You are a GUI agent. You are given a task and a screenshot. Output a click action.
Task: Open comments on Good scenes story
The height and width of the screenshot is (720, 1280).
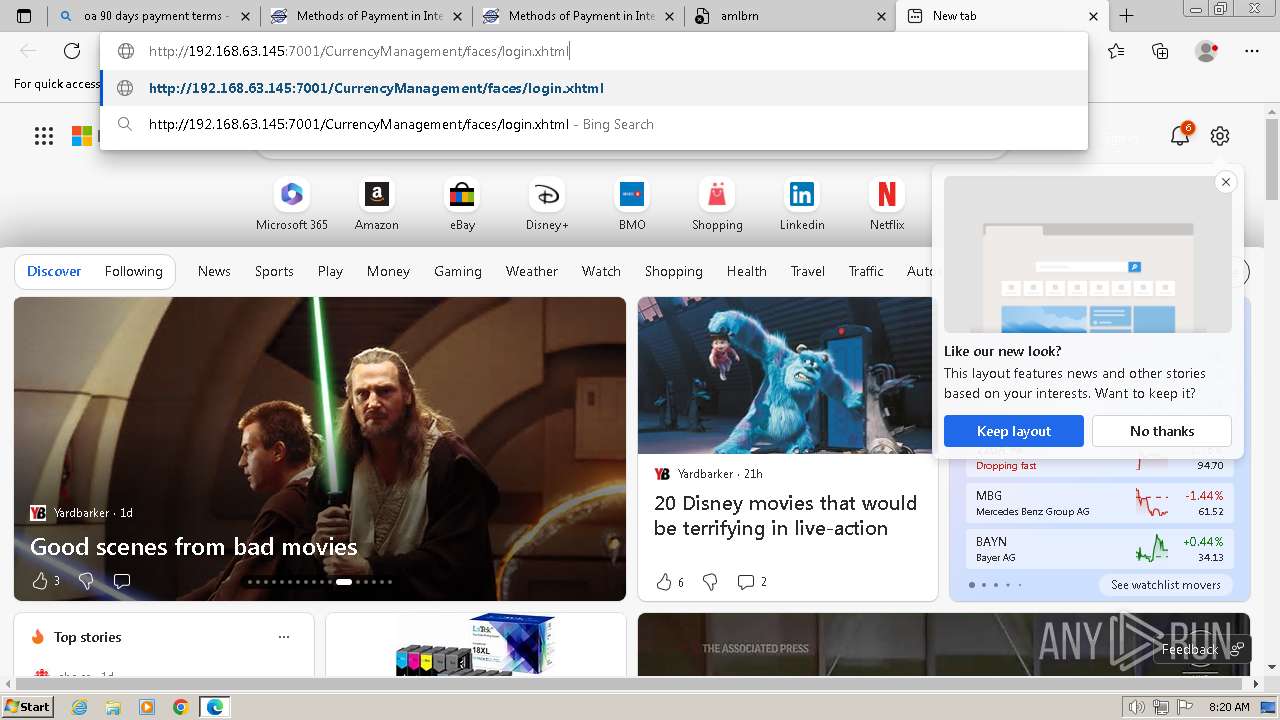click(x=122, y=581)
